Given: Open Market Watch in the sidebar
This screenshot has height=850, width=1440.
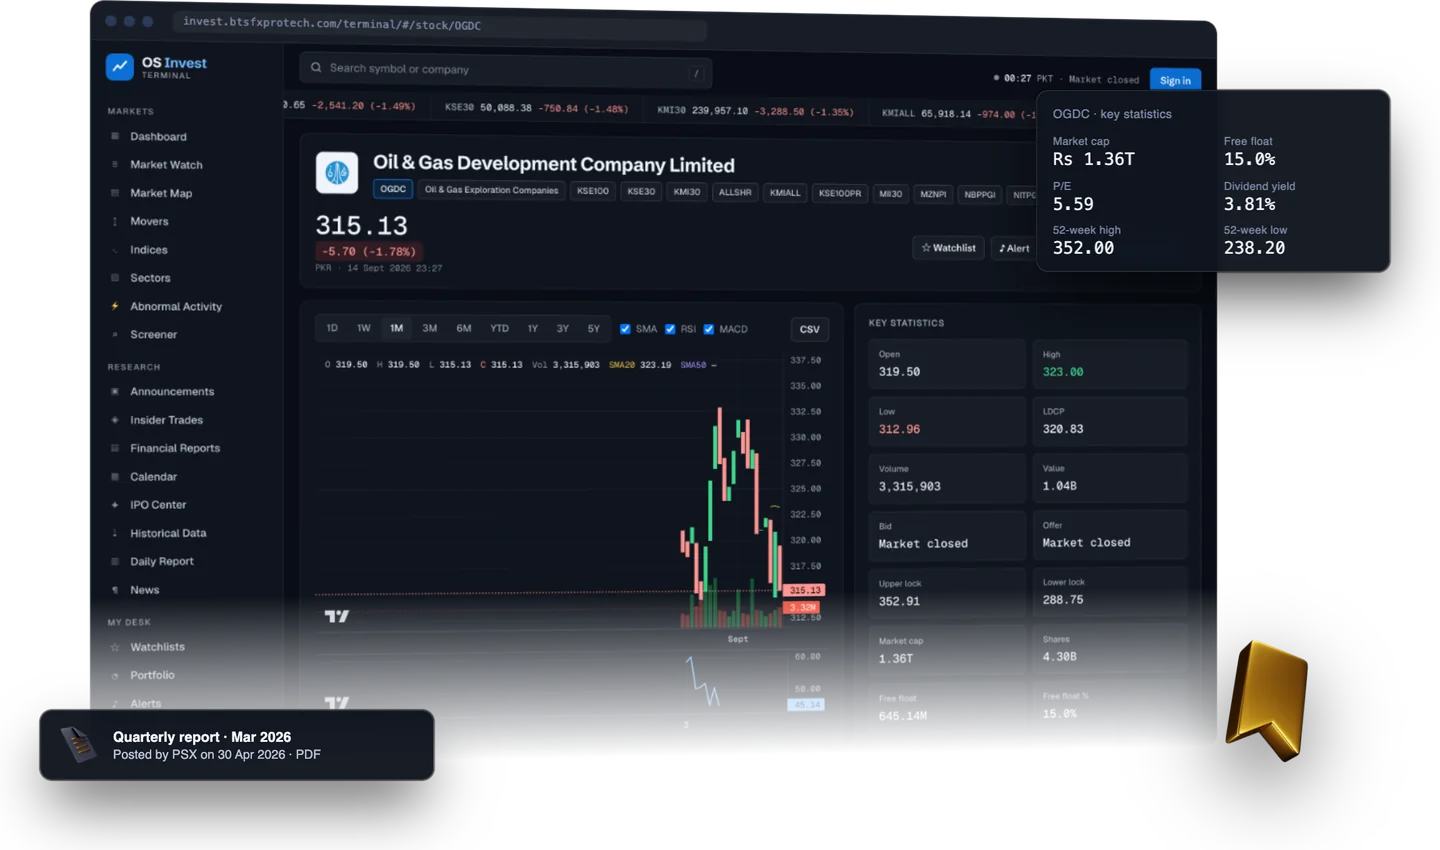Looking at the screenshot, I should coord(166,164).
